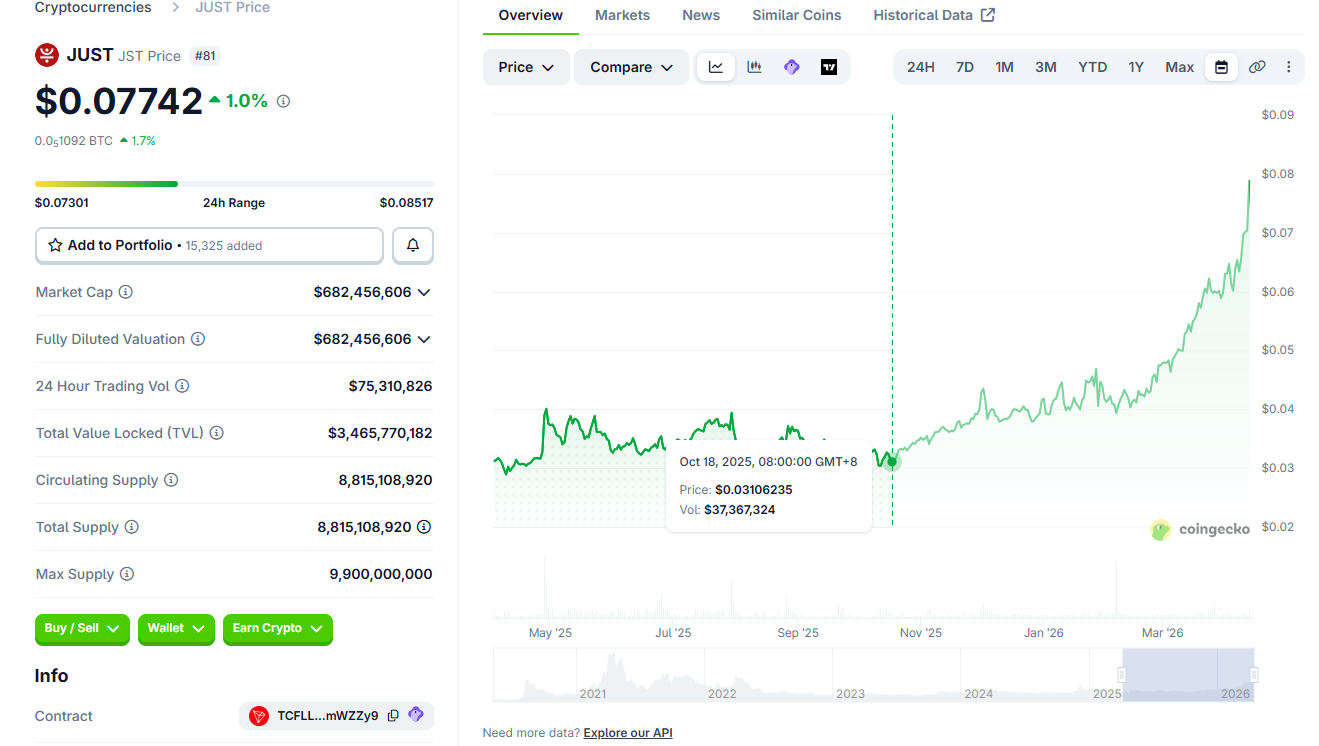Open the TradingView chart mode
This screenshot has height=746, width=1319.
point(828,67)
